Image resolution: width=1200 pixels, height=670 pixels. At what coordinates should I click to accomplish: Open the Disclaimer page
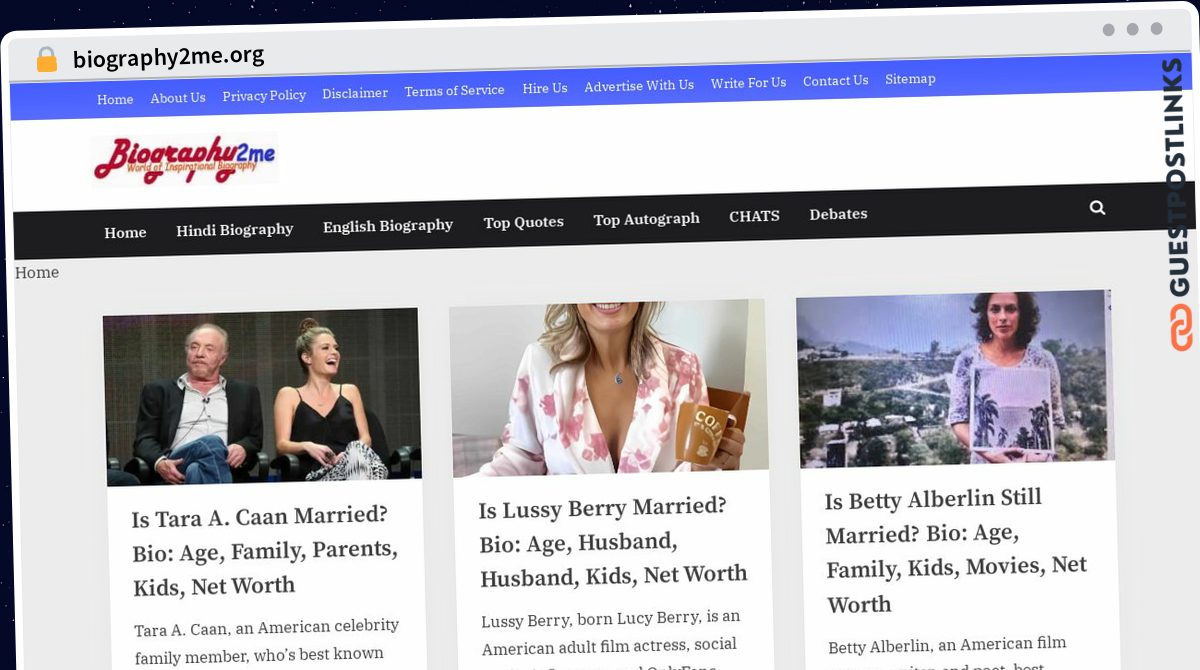355,93
